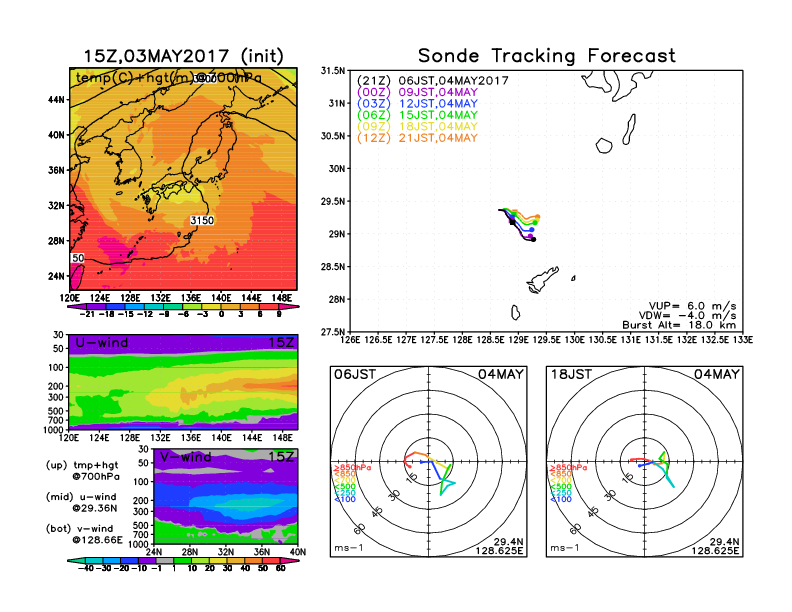
Task: Click the black sonde landing point marker
Action: click(533, 240)
